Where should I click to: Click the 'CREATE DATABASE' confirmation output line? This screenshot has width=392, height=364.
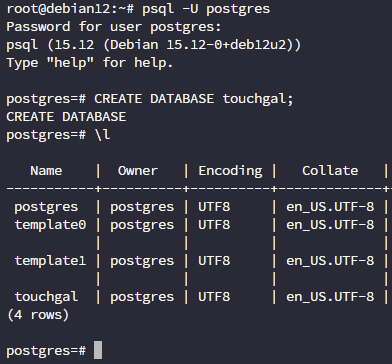coord(66,117)
